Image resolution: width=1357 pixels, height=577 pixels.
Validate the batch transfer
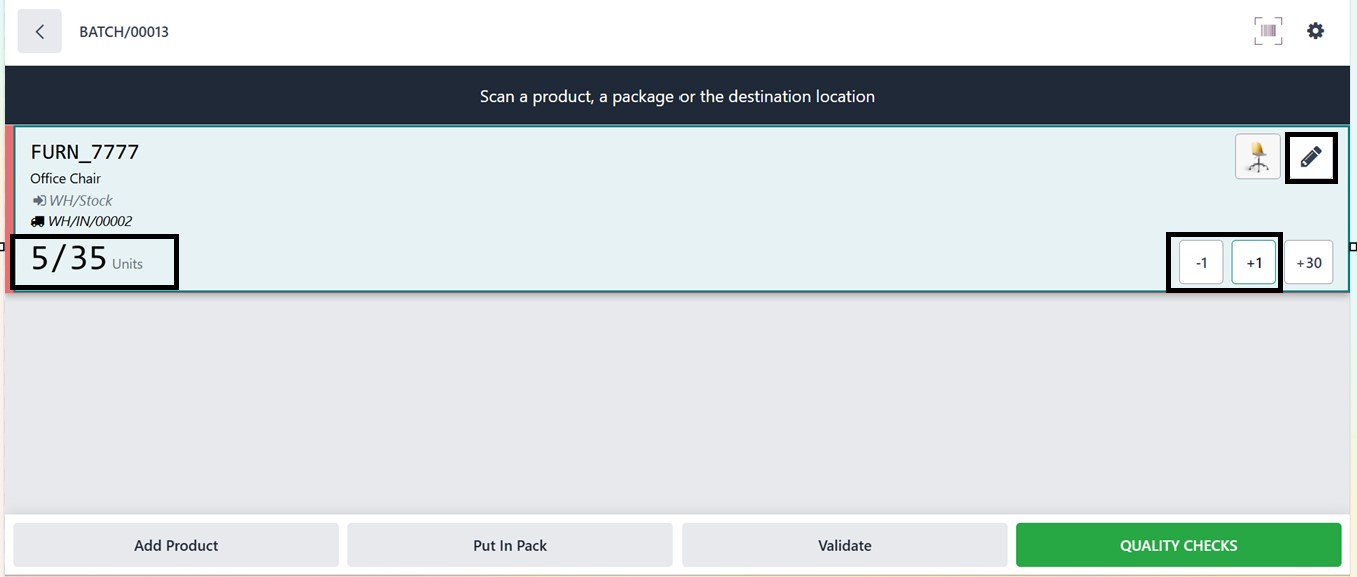(844, 545)
